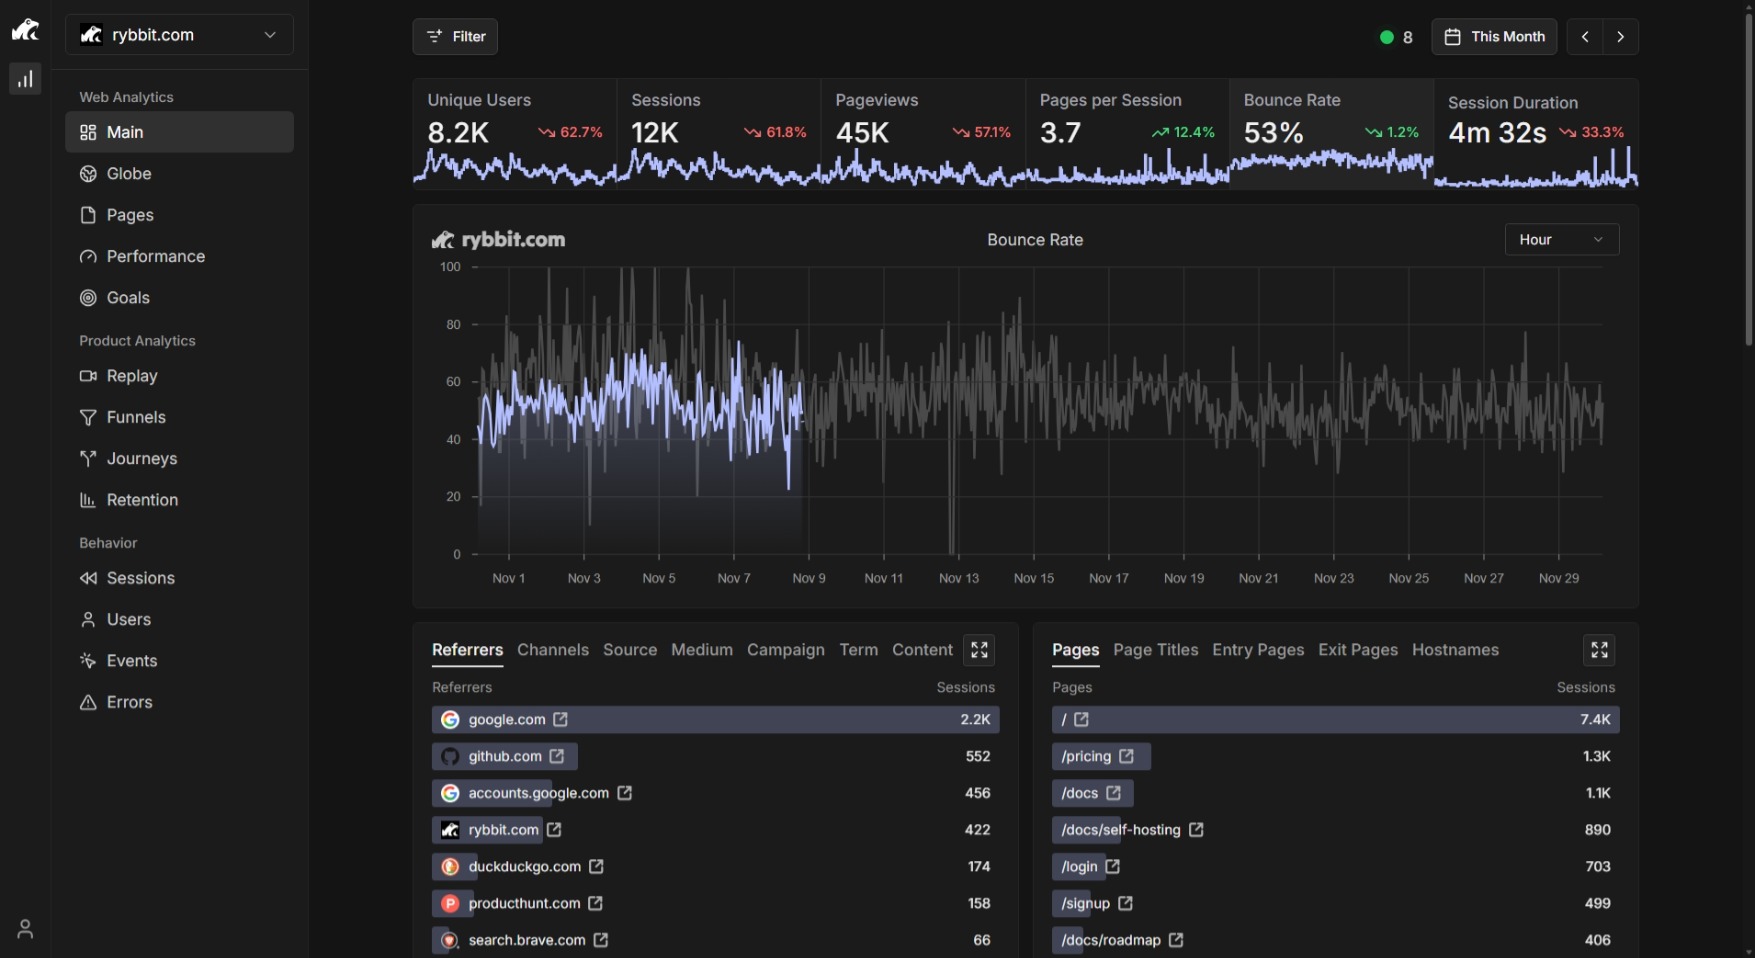Click the Filter button
Image resolution: width=1755 pixels, height=958 pixels.
coord(455,37)
